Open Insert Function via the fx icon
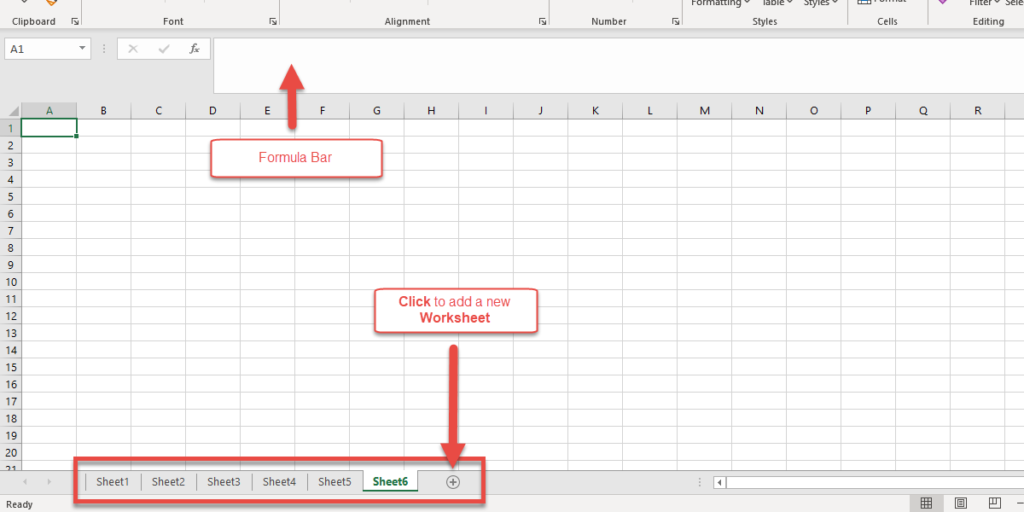Screen dimensions: 1024x512 195,49
